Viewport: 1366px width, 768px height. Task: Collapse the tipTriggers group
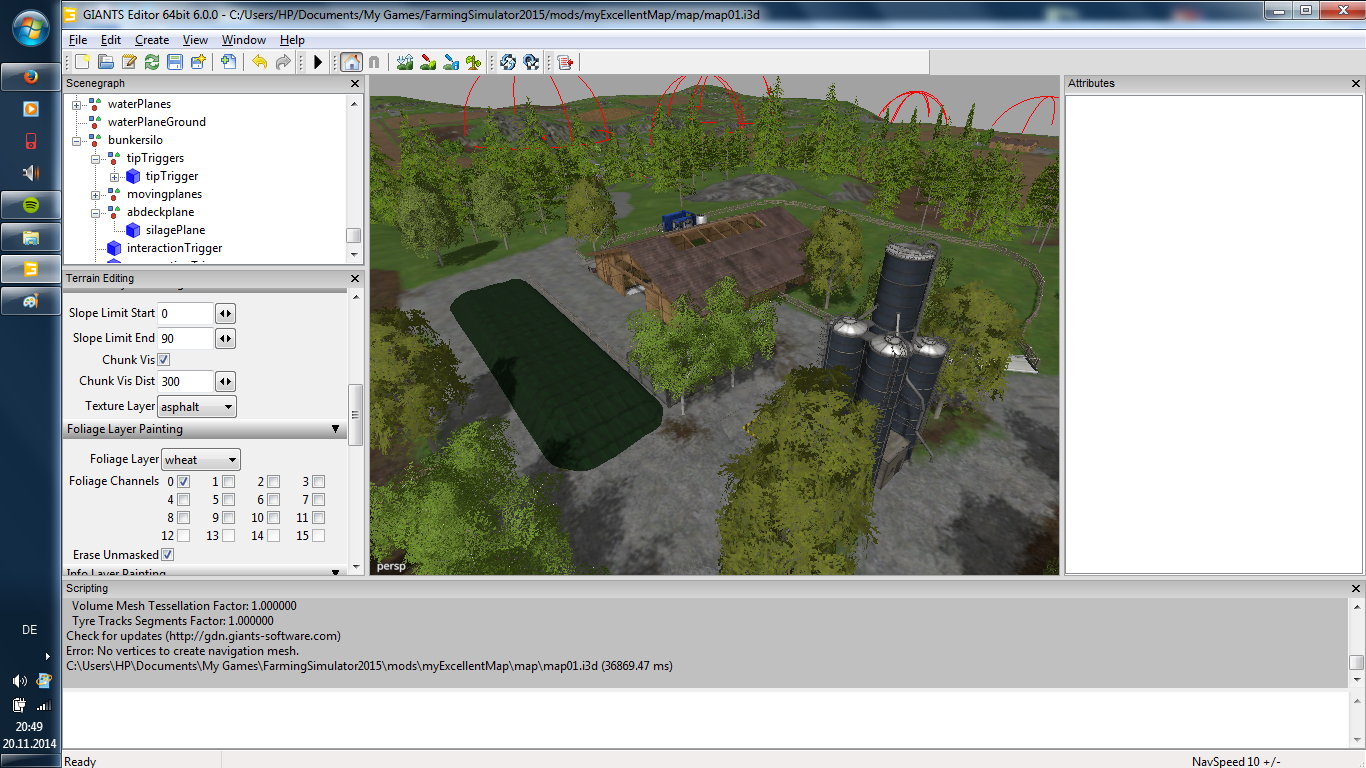click(95, 158)
